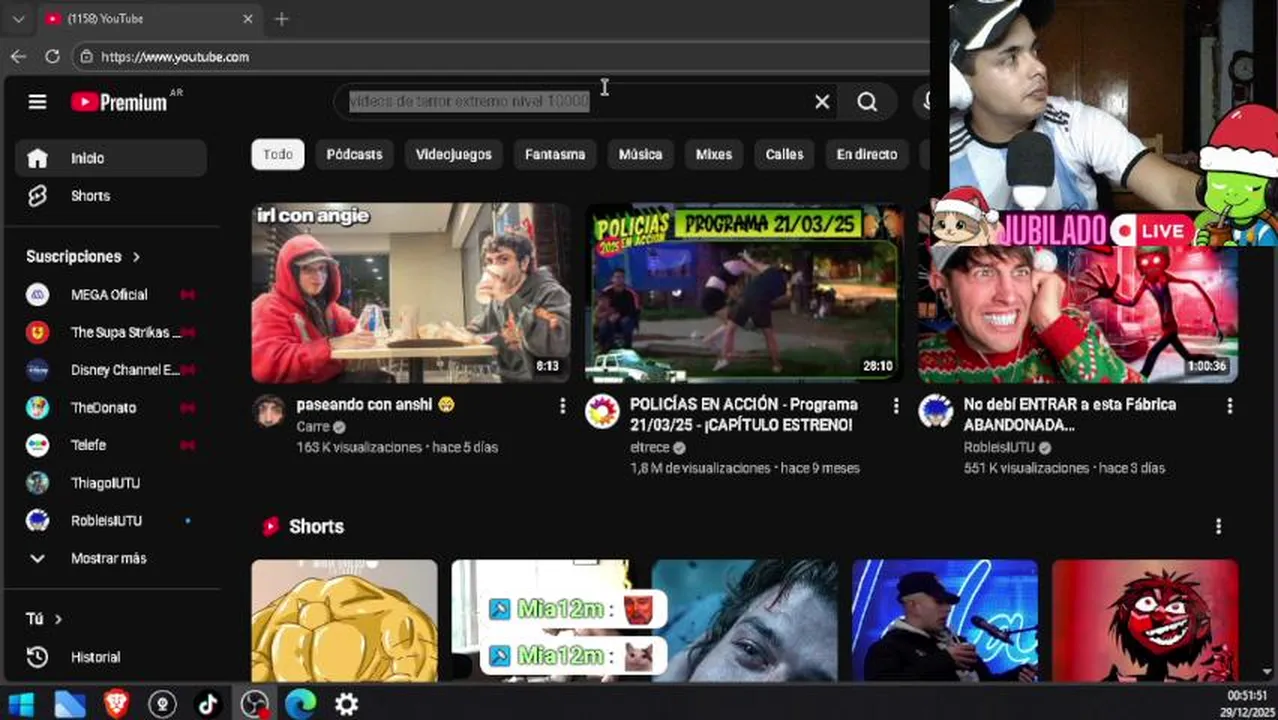This screenshot has height=720, width=1278.
Task: Open the golden muscle Short
Action: point(344,620)
